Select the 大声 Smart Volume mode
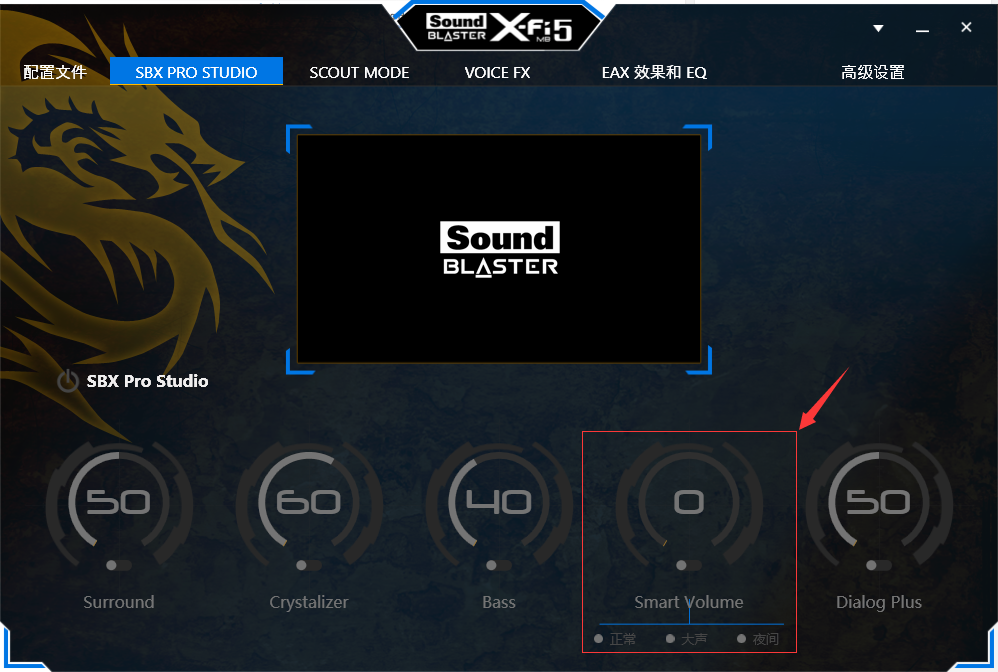Viewport: 998px width, 672px height. (x=687, y=638)
